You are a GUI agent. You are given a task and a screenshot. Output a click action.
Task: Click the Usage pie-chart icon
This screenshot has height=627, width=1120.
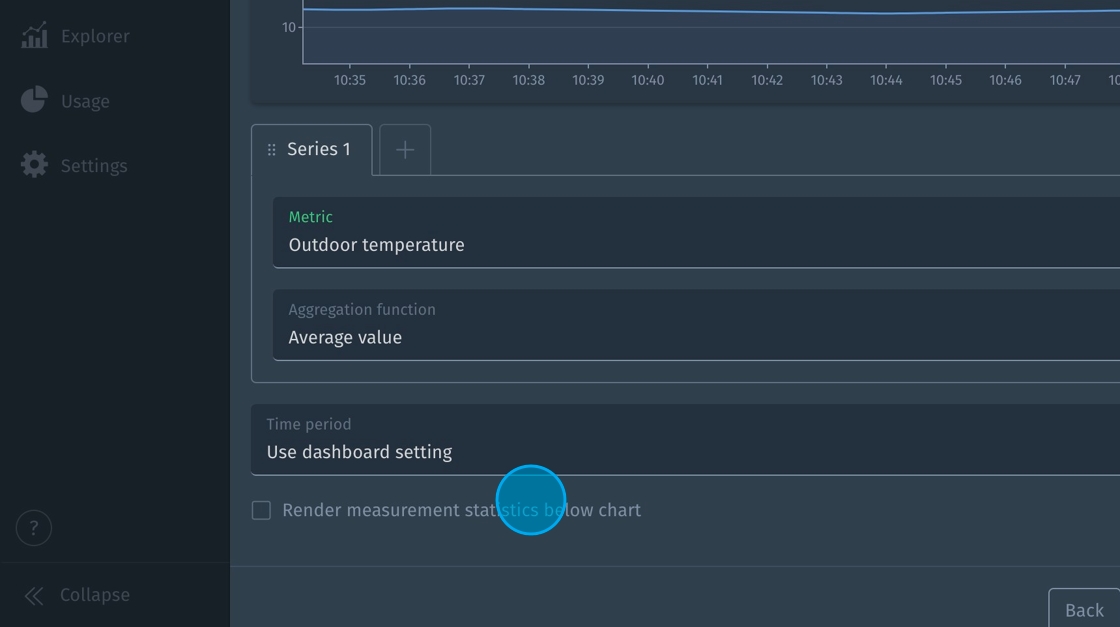pyautogui.click(x=34, y=100)
